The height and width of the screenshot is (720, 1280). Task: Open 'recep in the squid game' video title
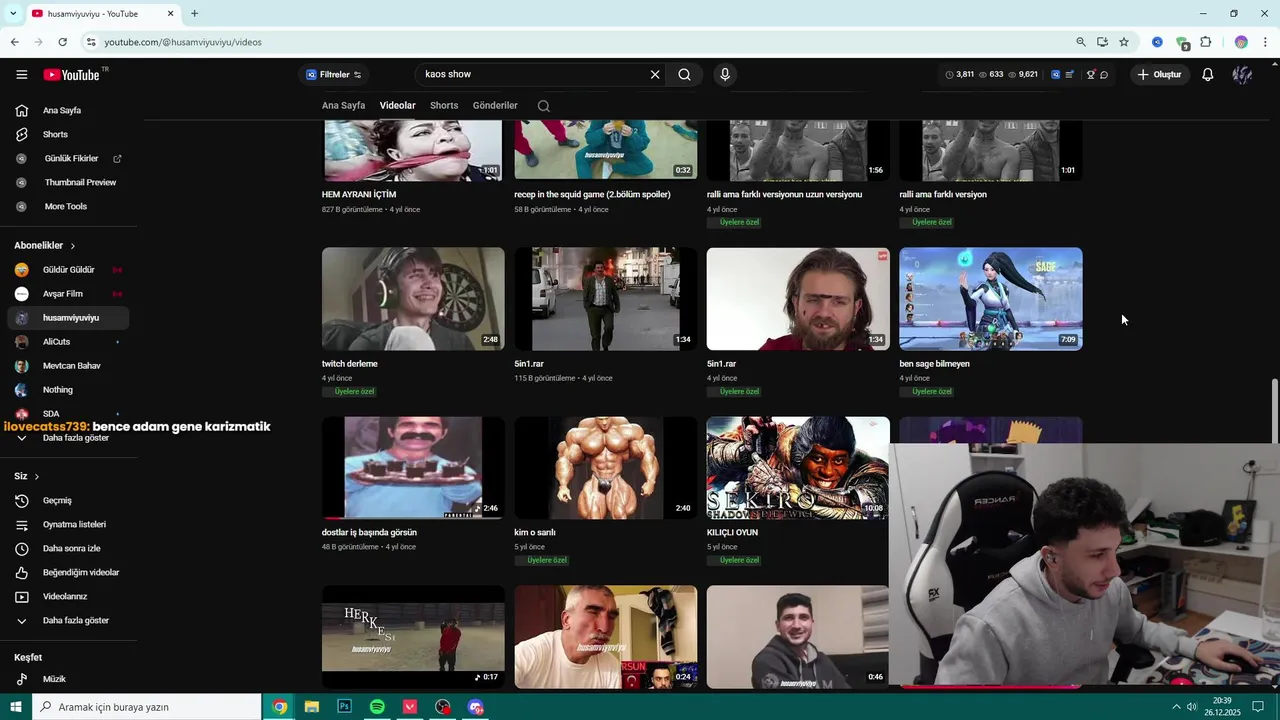pyautogui.click(x=592, y=195)
